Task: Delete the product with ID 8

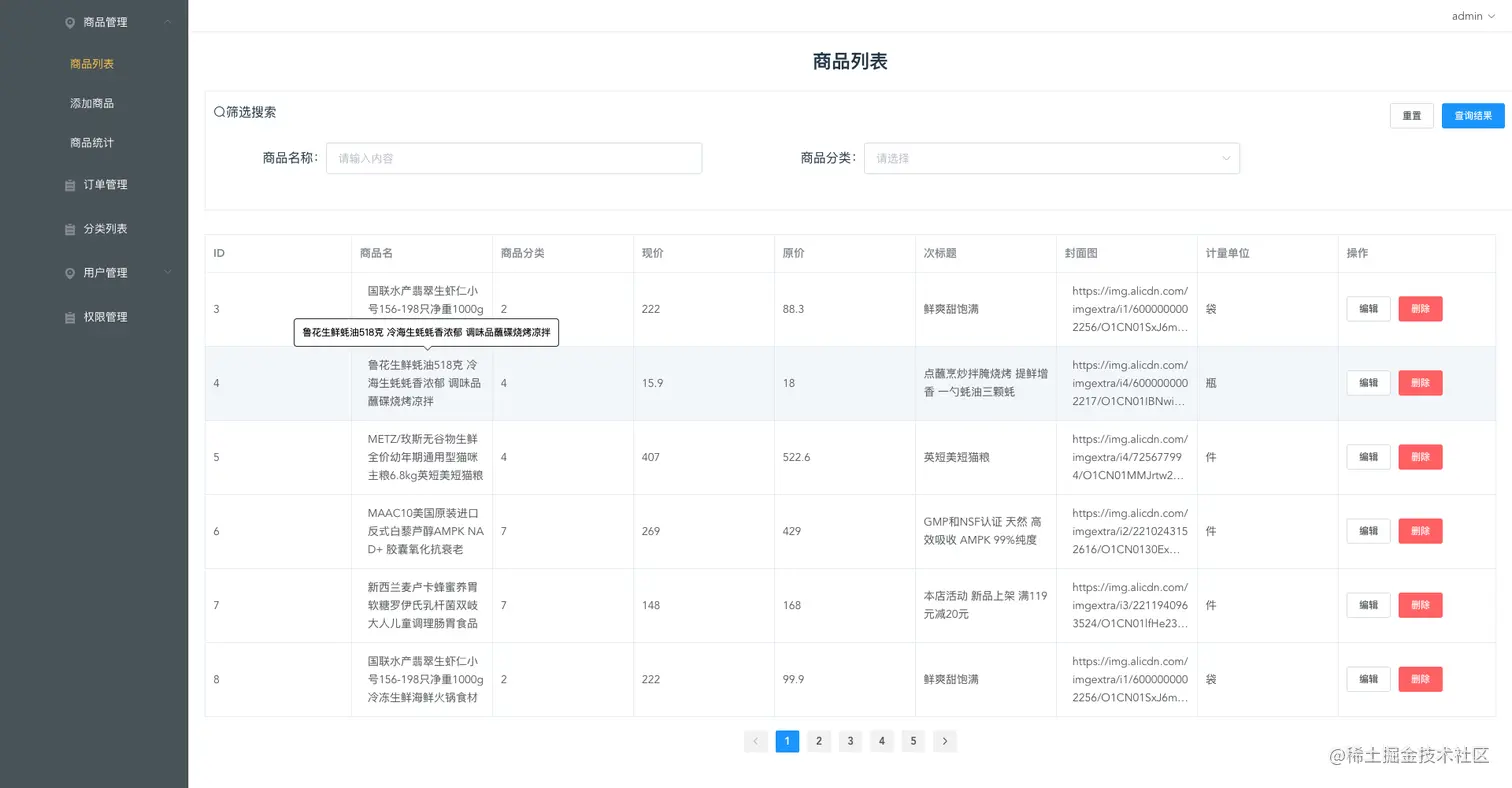Action: [1420, 679]
